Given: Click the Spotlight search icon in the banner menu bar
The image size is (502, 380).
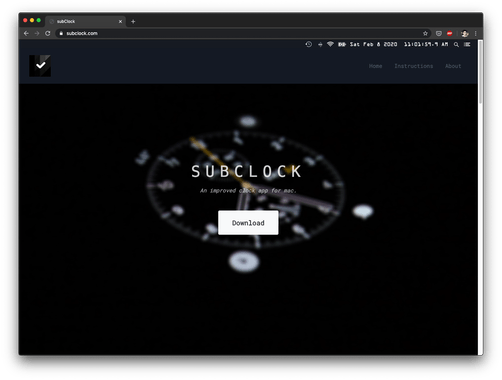Looking at the screenshot, I should coord(456,44).
